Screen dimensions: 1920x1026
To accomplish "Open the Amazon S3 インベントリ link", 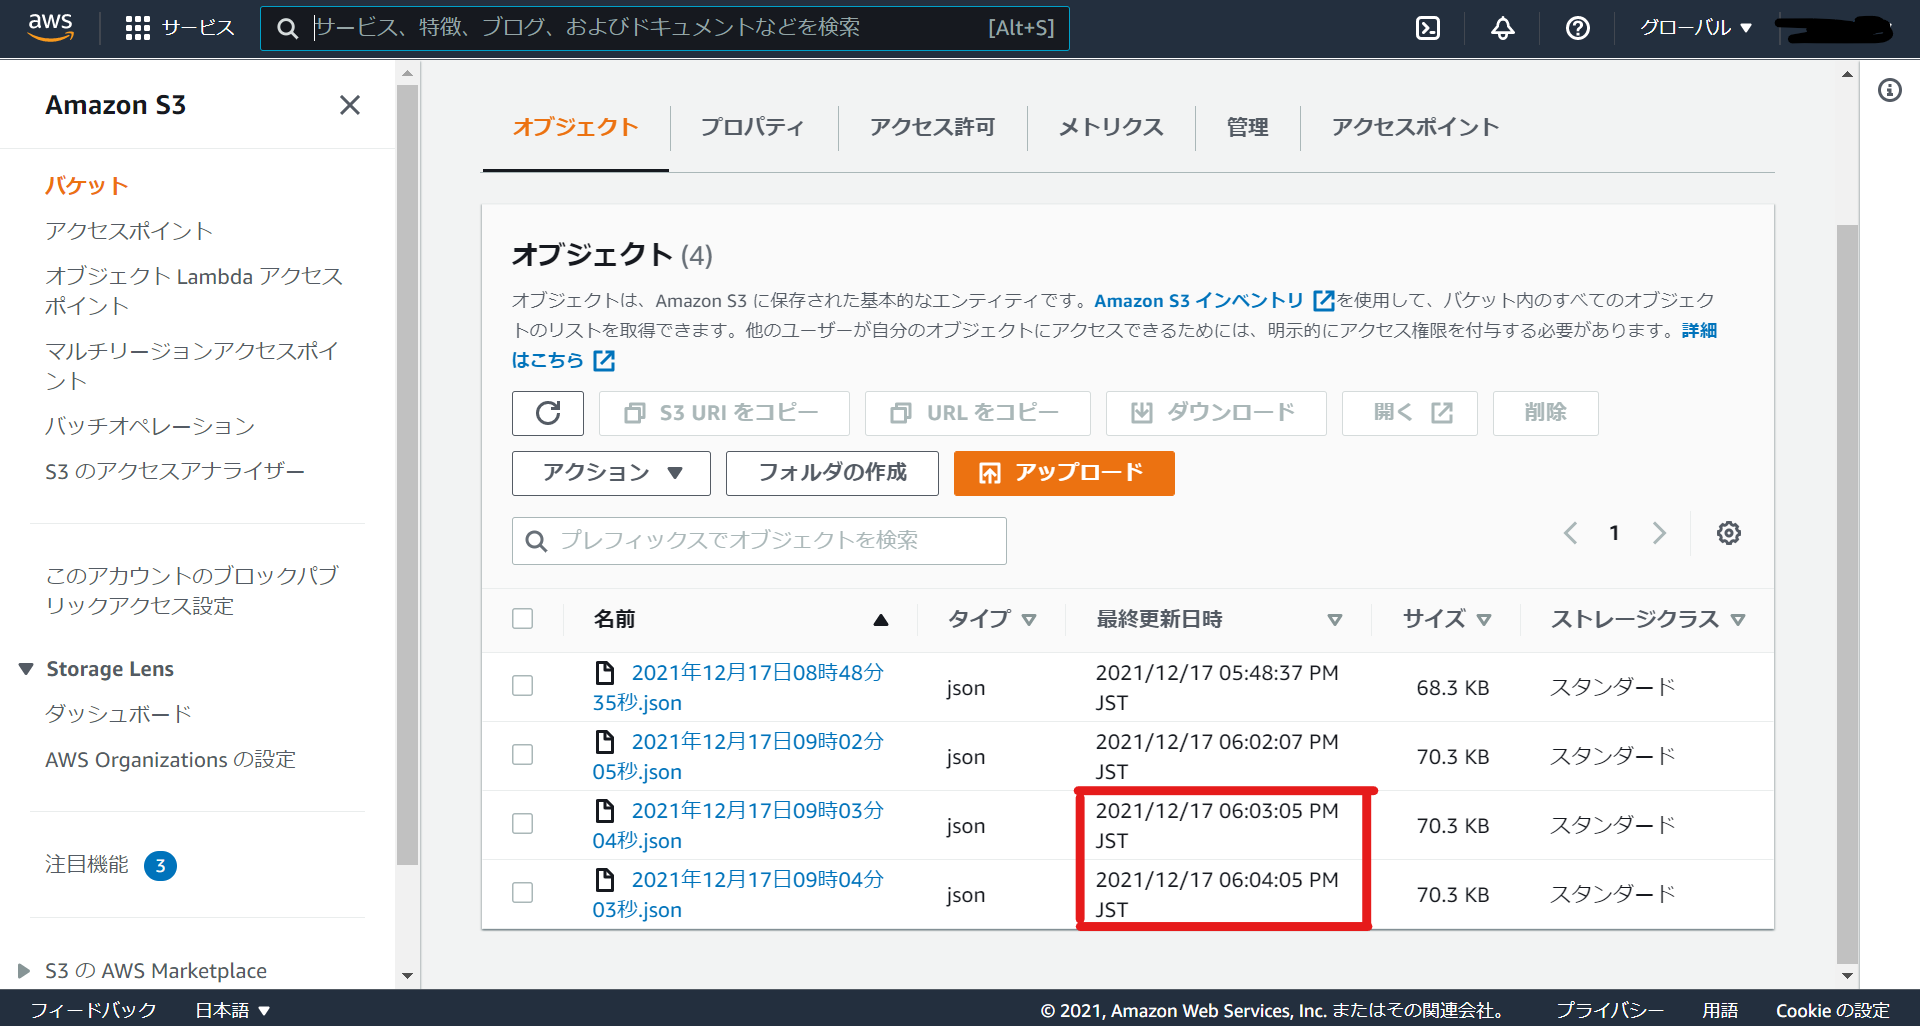I will pos(1200,300).
